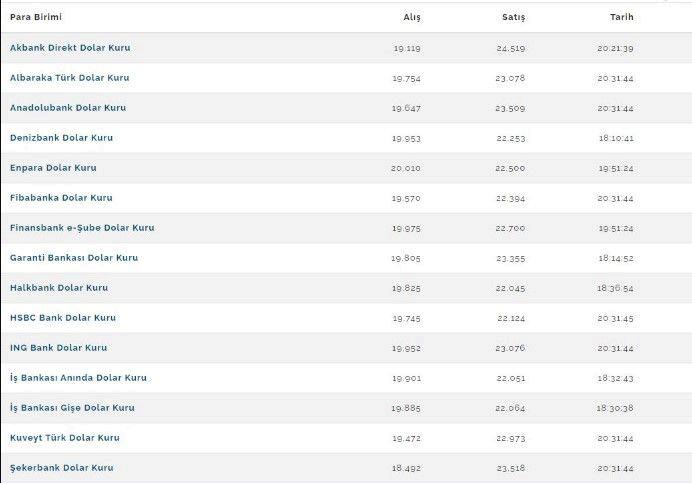Open Anadolubank Dolar Kuru page
Viewport: 692px width, 483px height.
click(x=68, y=108)
